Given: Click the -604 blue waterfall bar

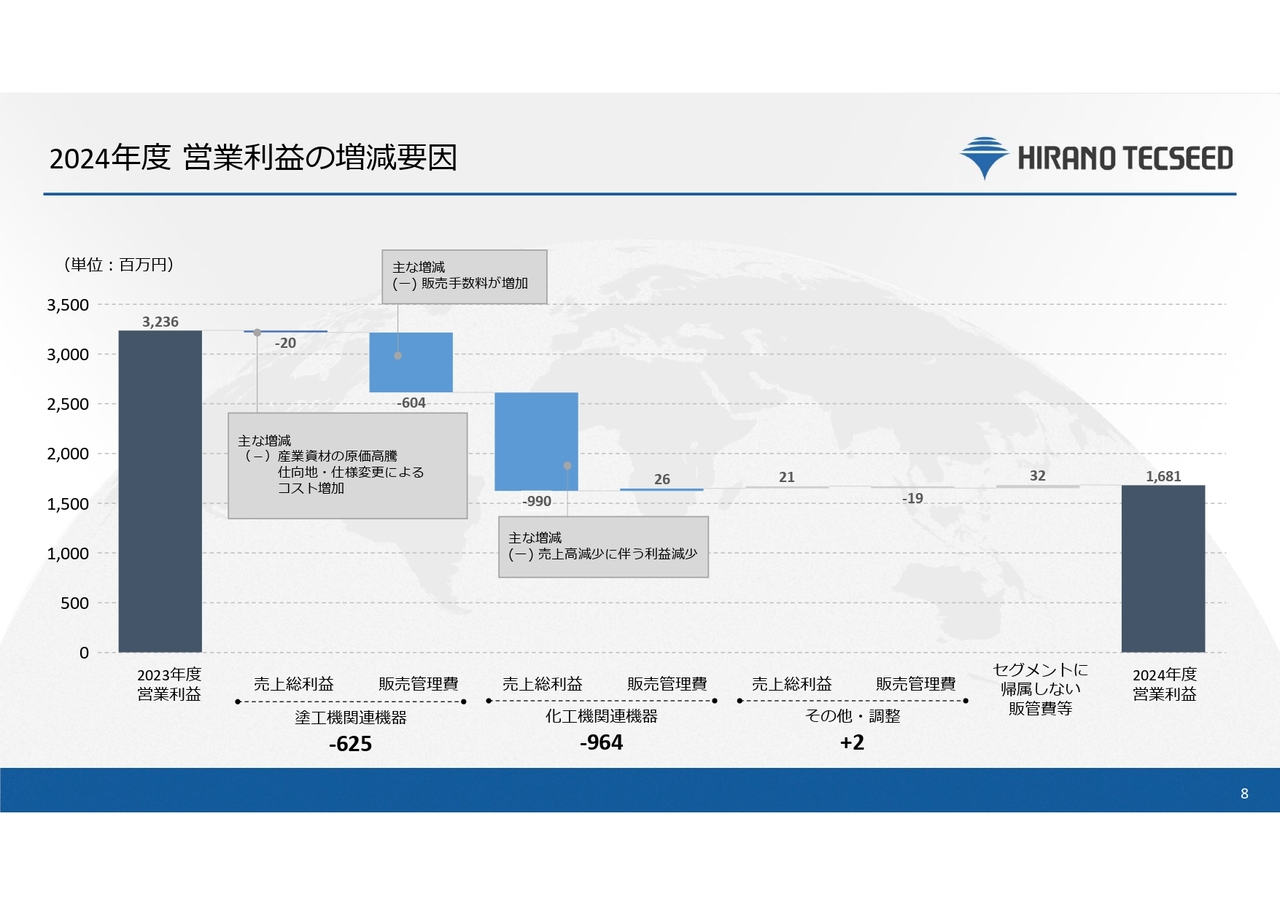Looking at the screenshot, I should [x=411, y=362].
